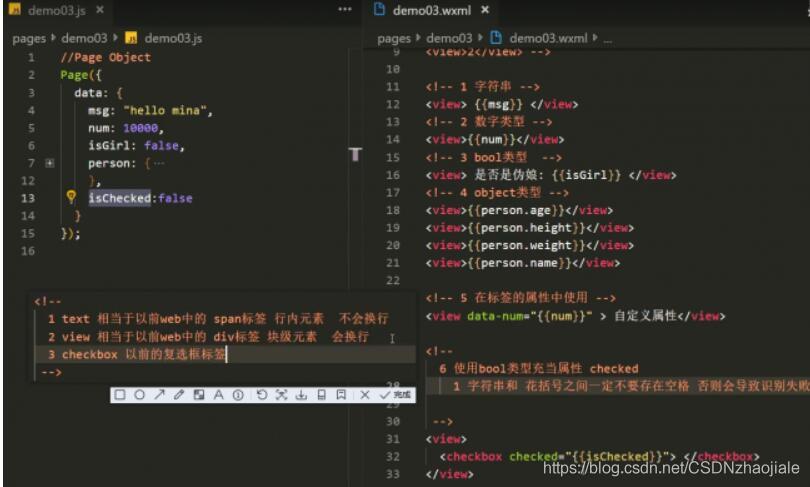Click line number 13 in left editor
Viewport: 810px width, 487px height.
(28, 198)
